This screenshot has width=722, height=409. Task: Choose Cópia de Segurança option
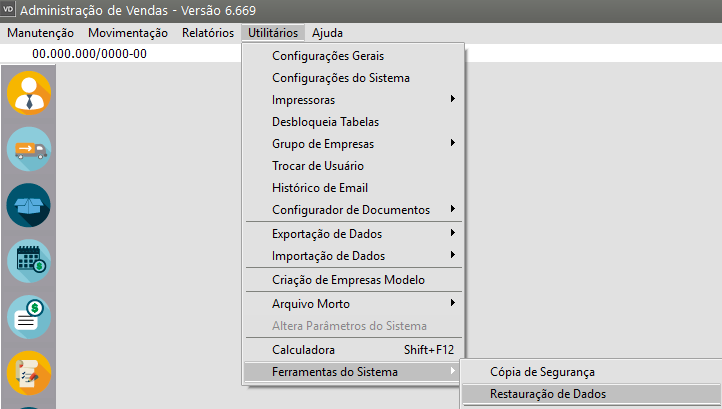coord(542,372)
